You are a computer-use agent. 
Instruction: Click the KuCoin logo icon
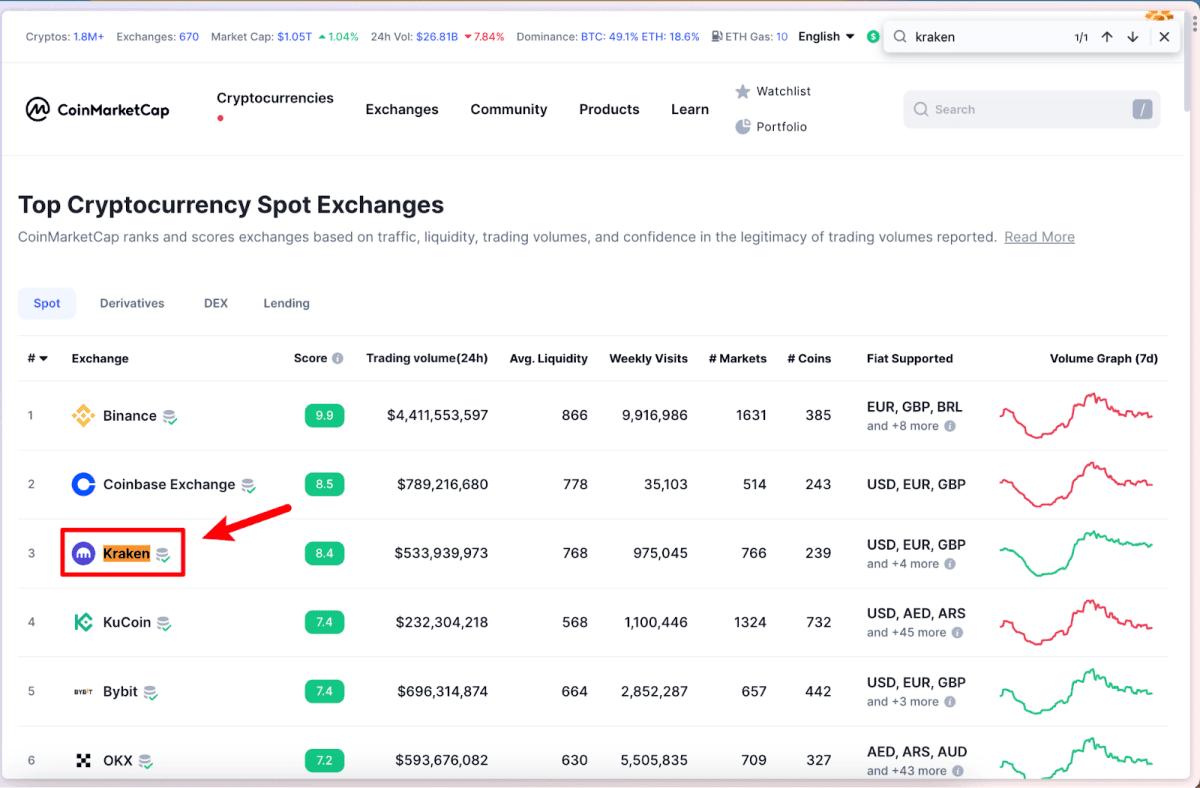[x=84, y=622]
